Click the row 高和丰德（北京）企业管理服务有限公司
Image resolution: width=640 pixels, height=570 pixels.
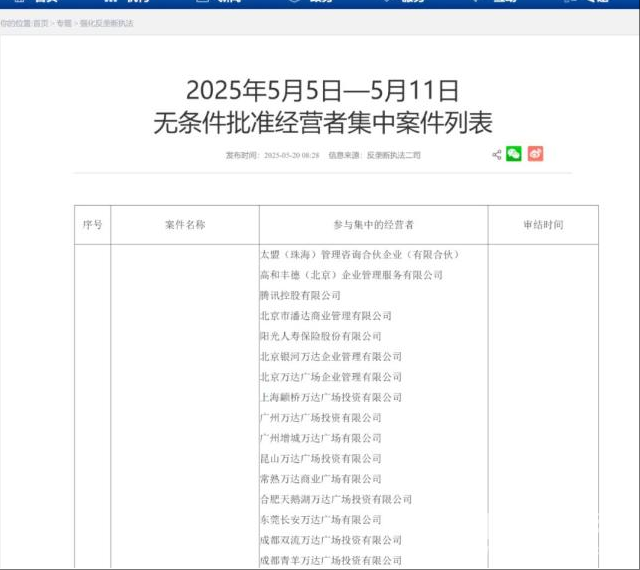(351, 275)
